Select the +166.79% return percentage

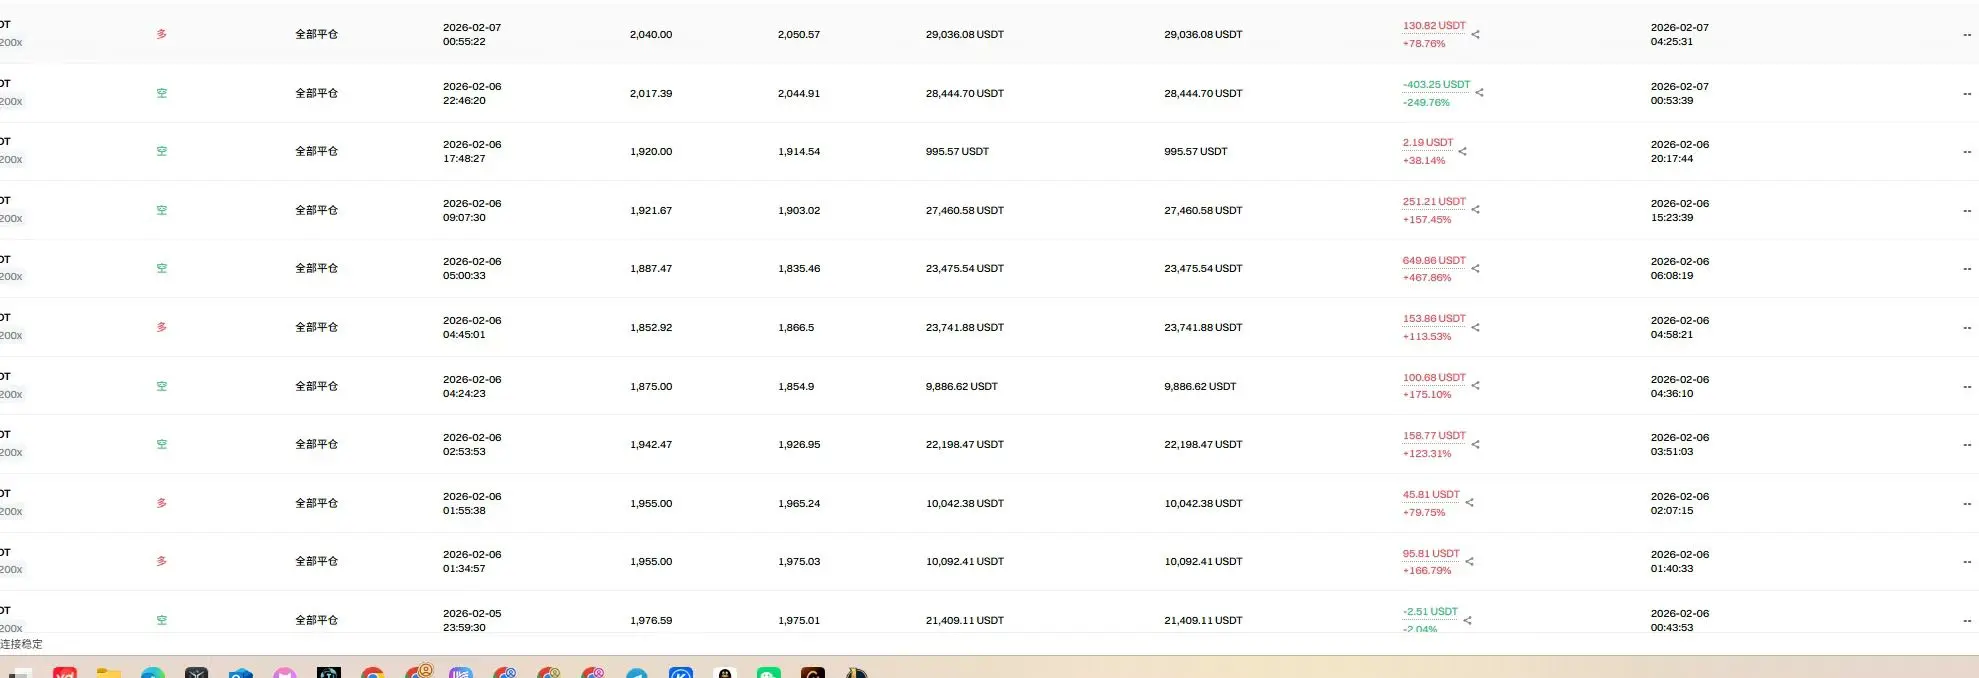click(x=1426, y=571)
